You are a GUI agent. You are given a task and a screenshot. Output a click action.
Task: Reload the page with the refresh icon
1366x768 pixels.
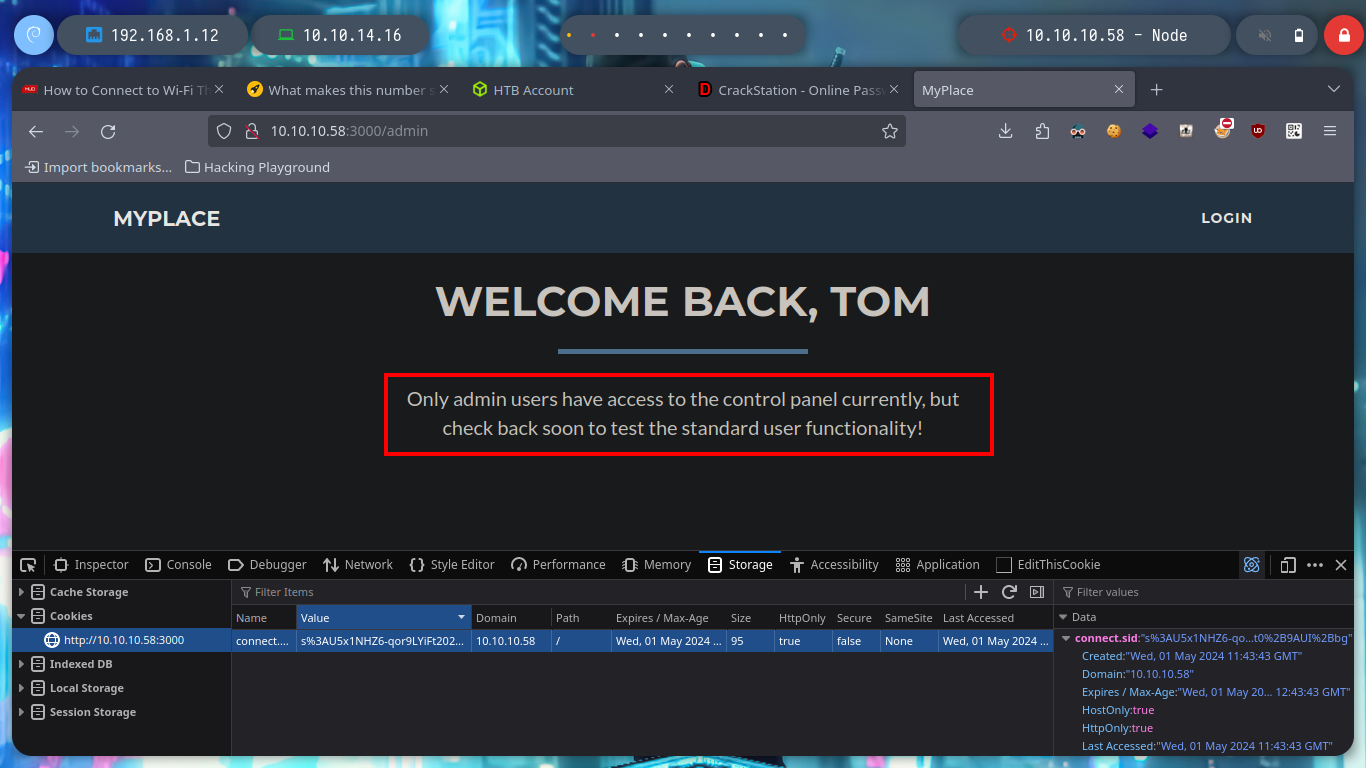pos(108,131)
